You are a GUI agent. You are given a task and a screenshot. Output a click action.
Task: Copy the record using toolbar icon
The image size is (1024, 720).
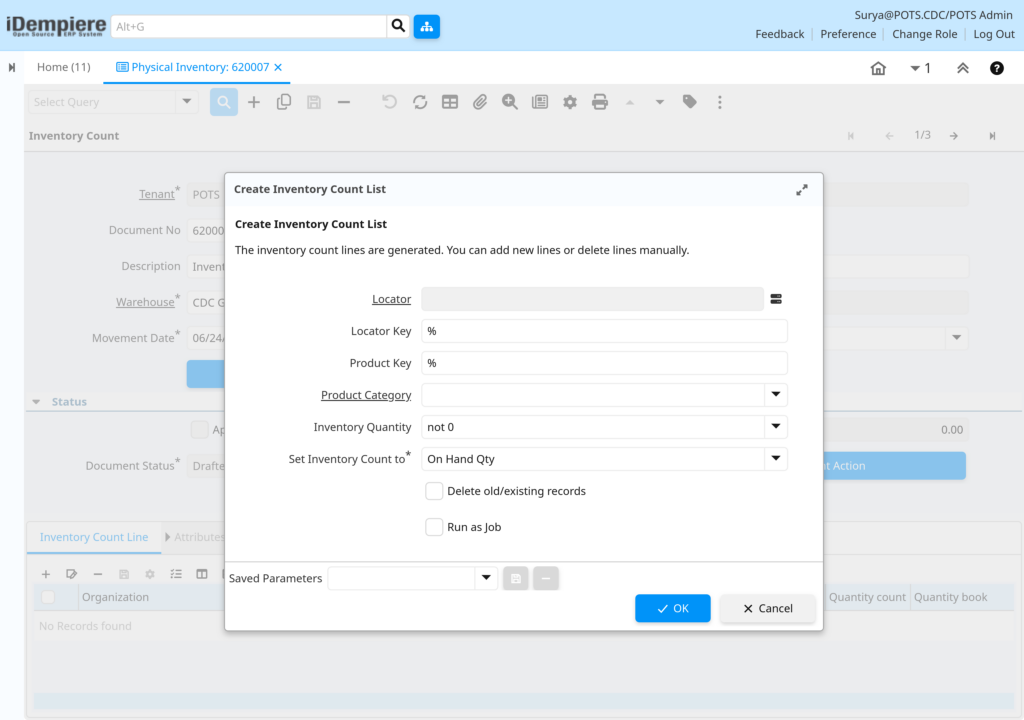click(x=283, y=102)
